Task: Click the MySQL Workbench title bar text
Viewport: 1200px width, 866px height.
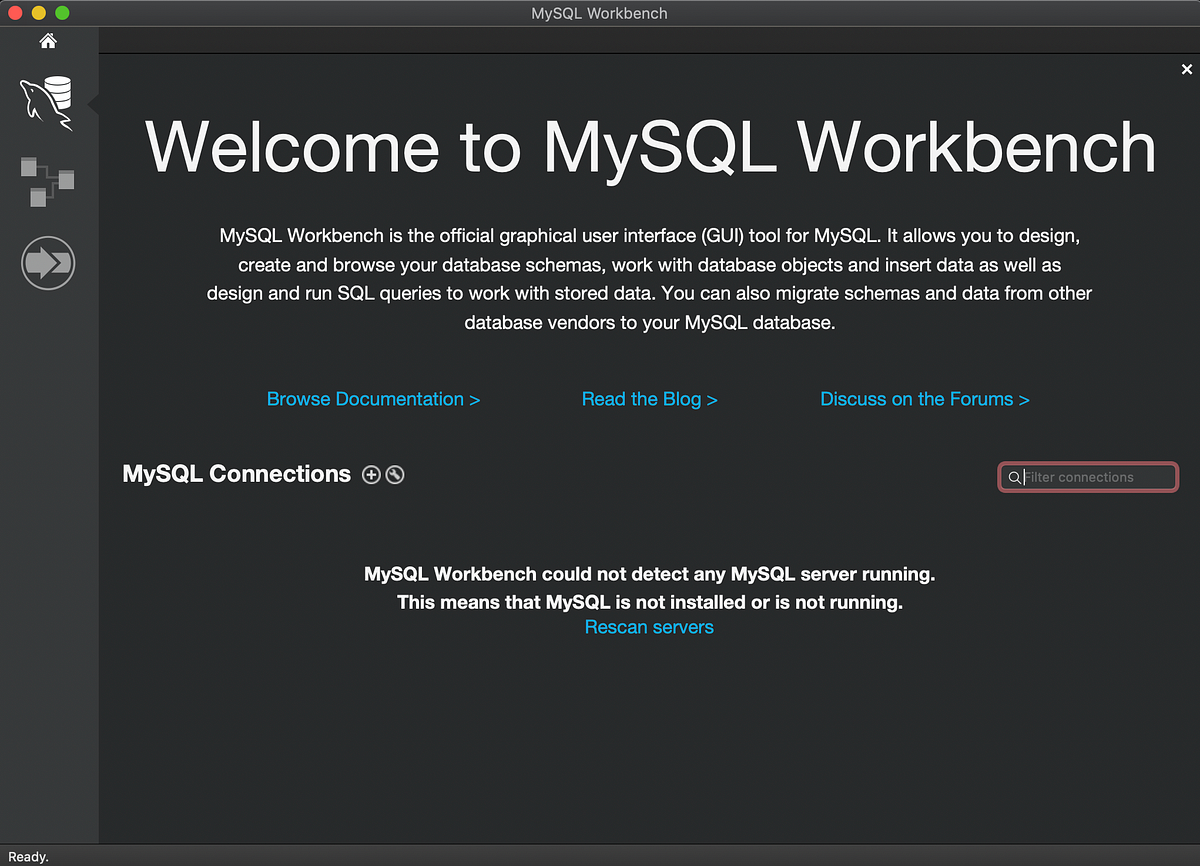Action: [x=599, y=13]
